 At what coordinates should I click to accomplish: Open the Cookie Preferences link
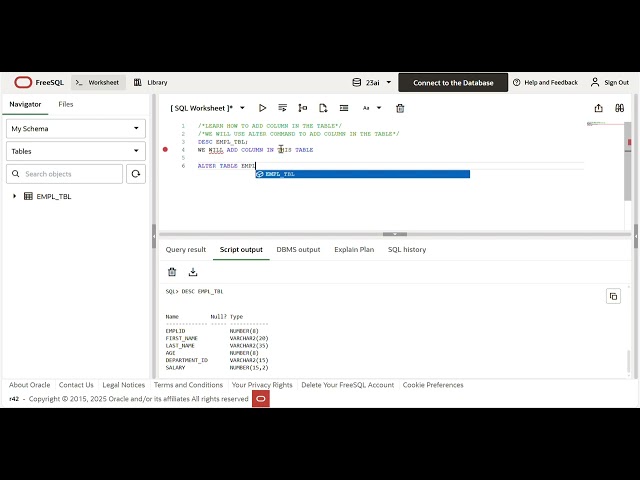click(x=433, y=385)
